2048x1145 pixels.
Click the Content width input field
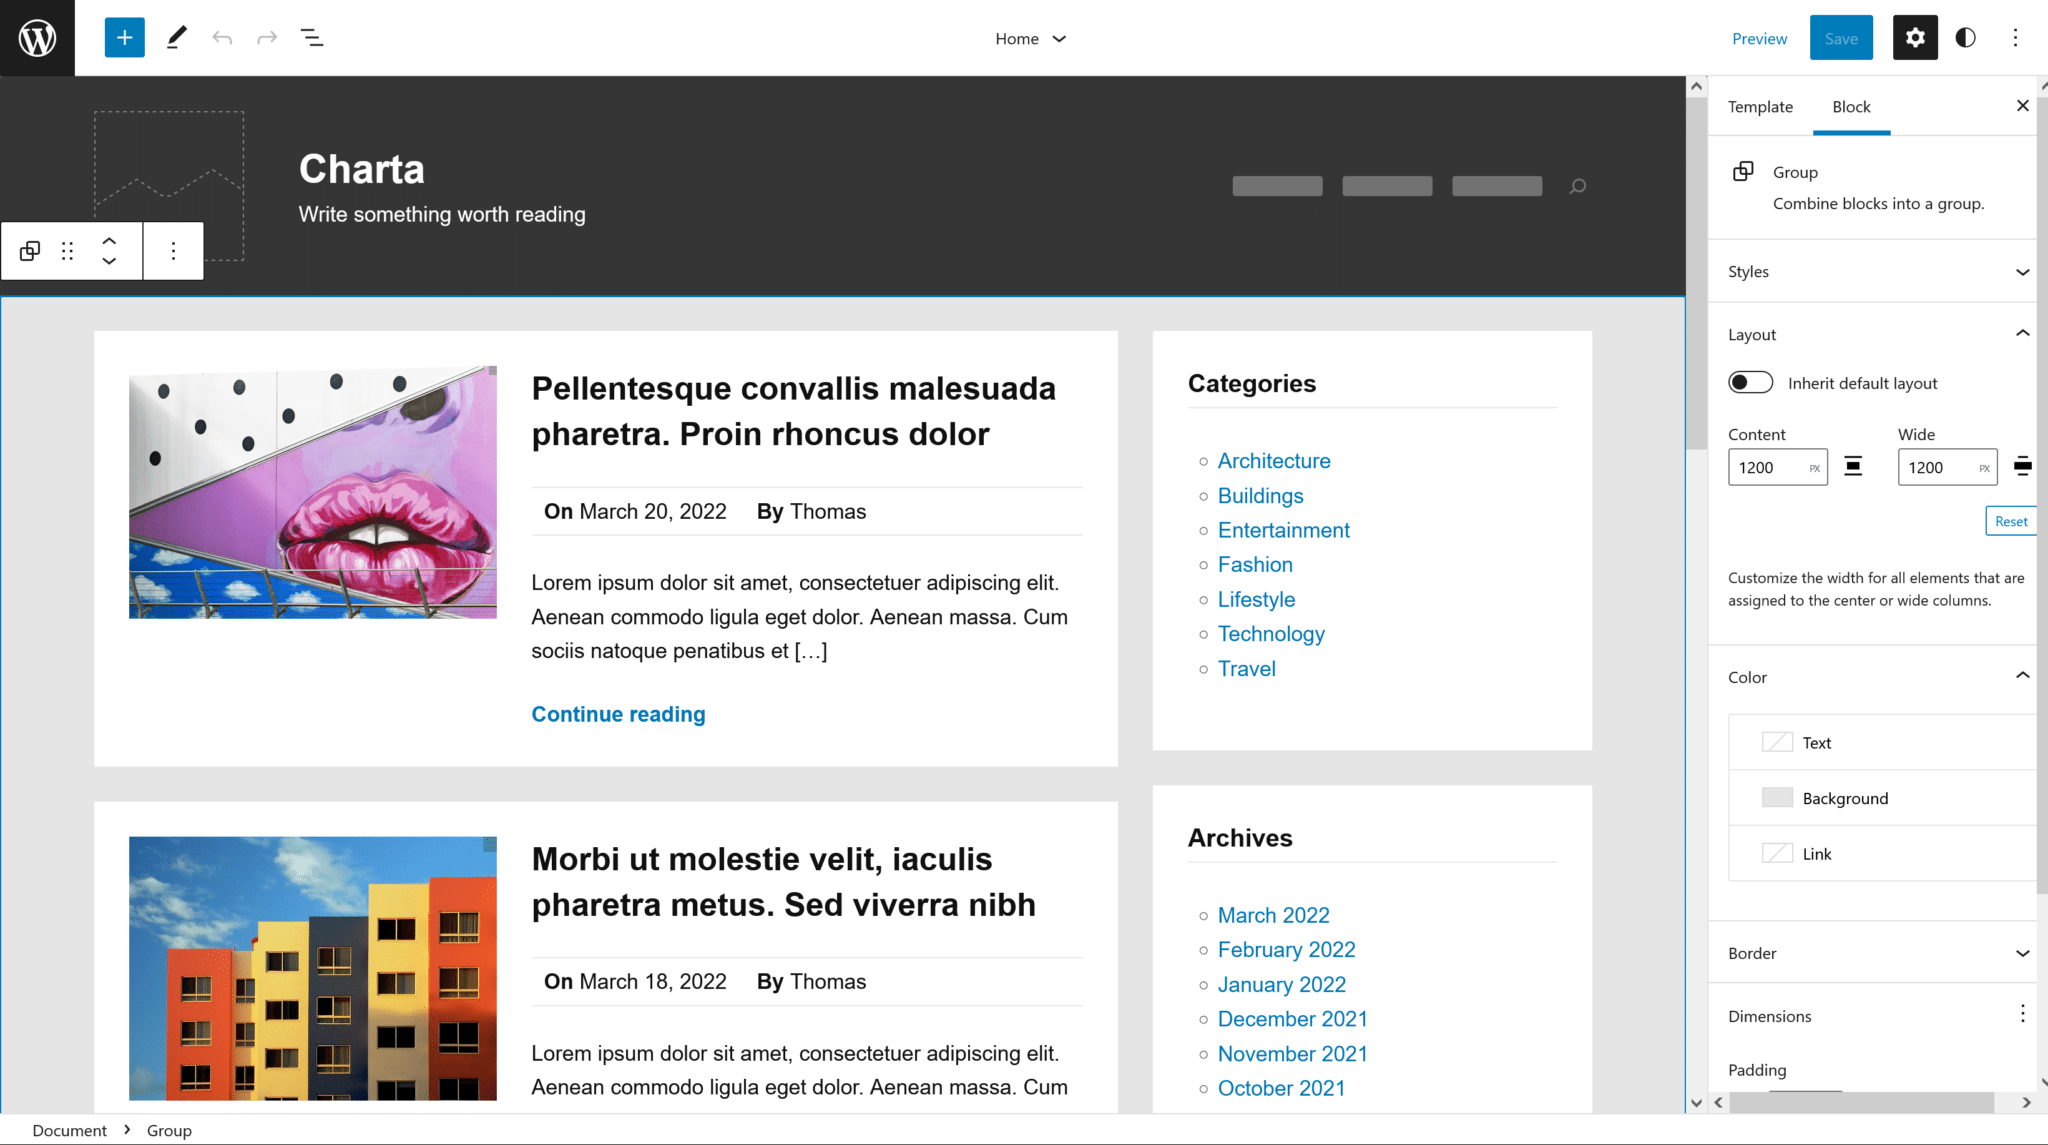tap(1777, 466)
